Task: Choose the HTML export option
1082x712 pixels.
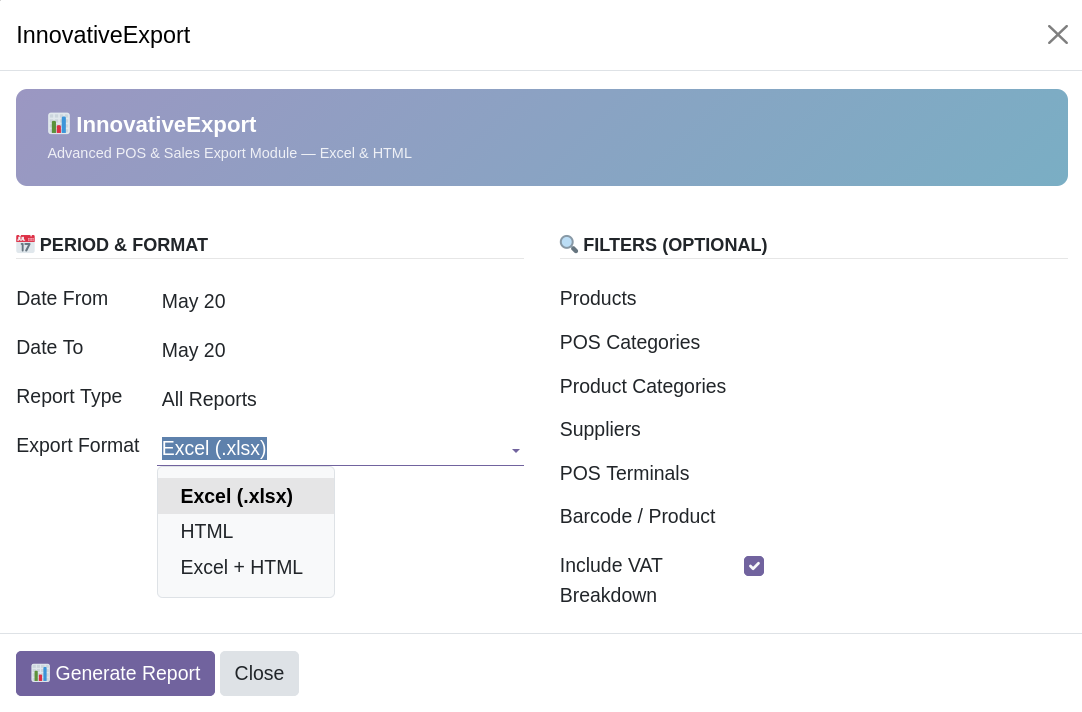Action: [x=246, y=531]
